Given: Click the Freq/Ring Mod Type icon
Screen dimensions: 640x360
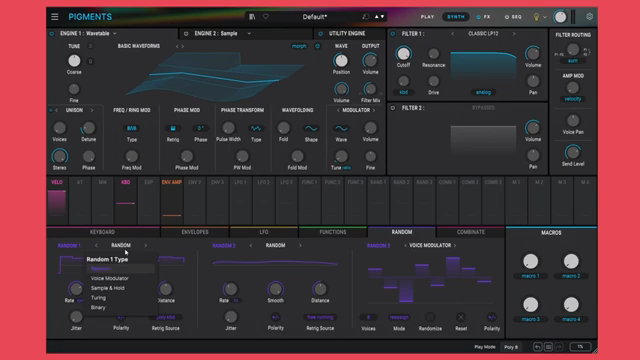Looking at the screenshot, I should pyautogui.click(x=131, y=129).
